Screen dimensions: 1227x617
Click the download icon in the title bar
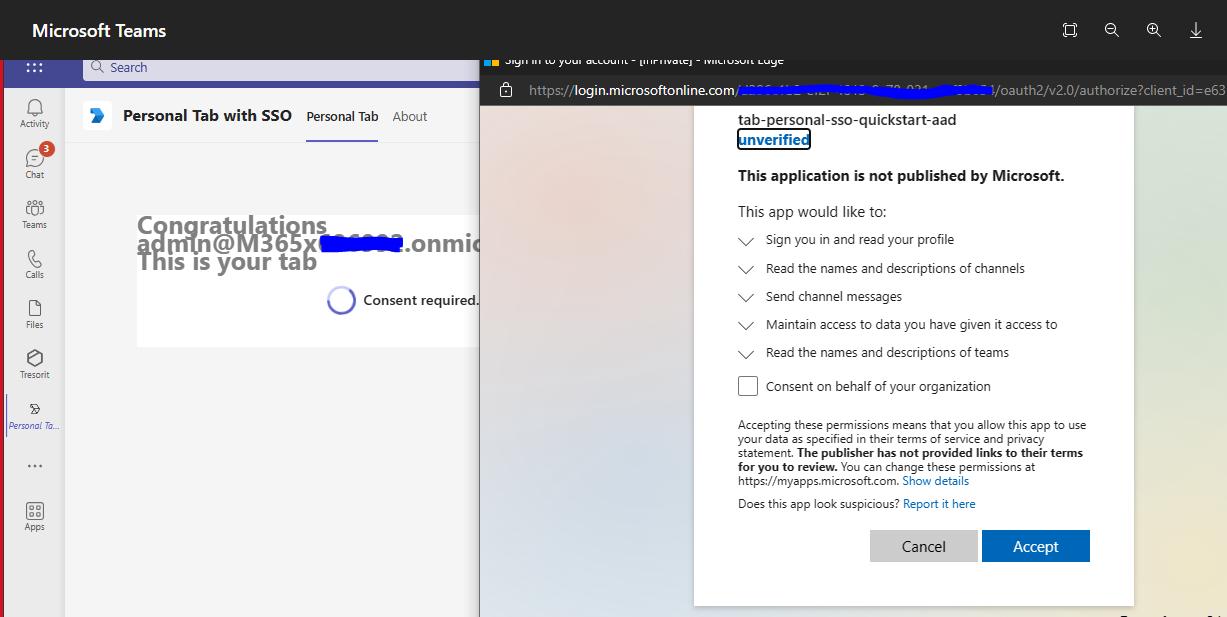tap(1195, 30)
